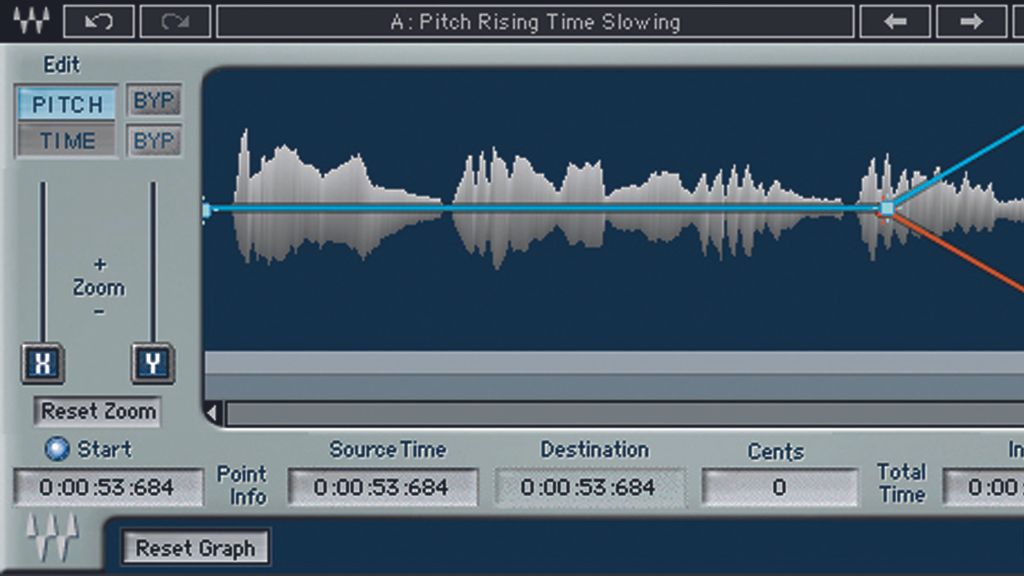The image size is (1024, 576).
Task: Click the horizontal scrollbar below the waveform
Action: click(x=600, y=412)
